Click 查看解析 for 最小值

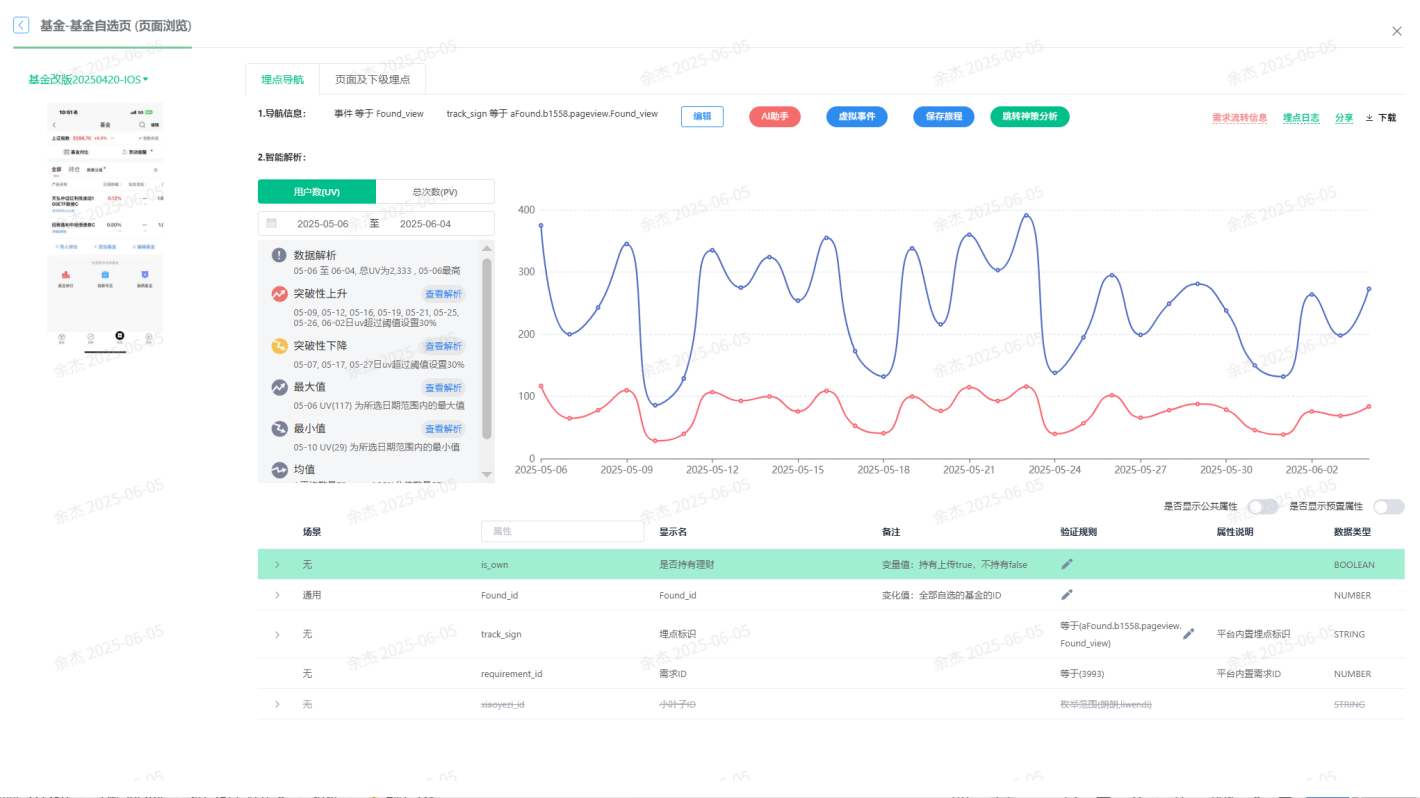(444, 429)
